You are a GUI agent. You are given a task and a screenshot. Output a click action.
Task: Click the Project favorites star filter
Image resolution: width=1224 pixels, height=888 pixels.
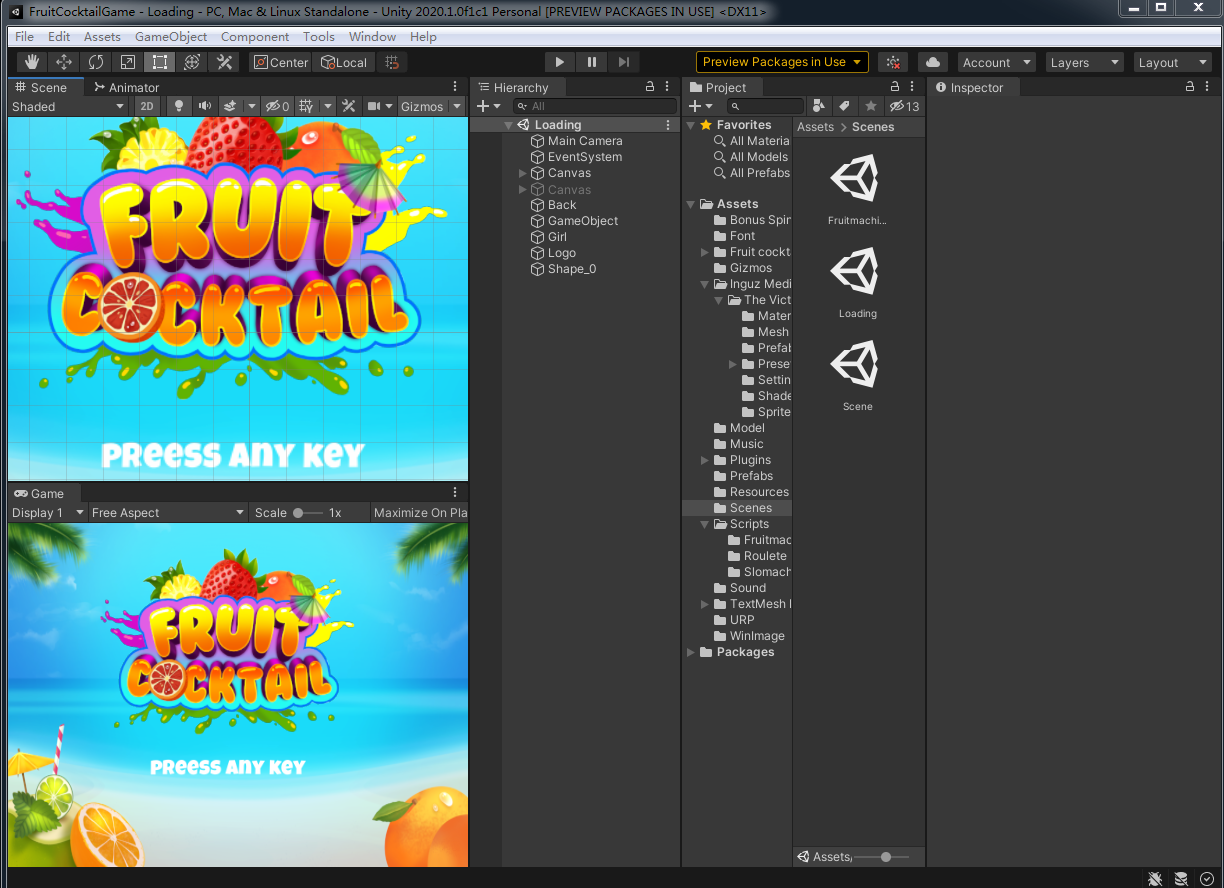(x=871, y=106)
